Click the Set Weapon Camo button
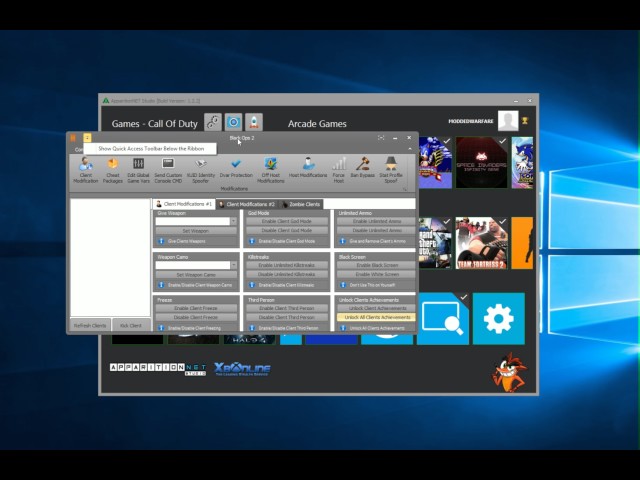The image size is (640, 480). coord(196,275)
